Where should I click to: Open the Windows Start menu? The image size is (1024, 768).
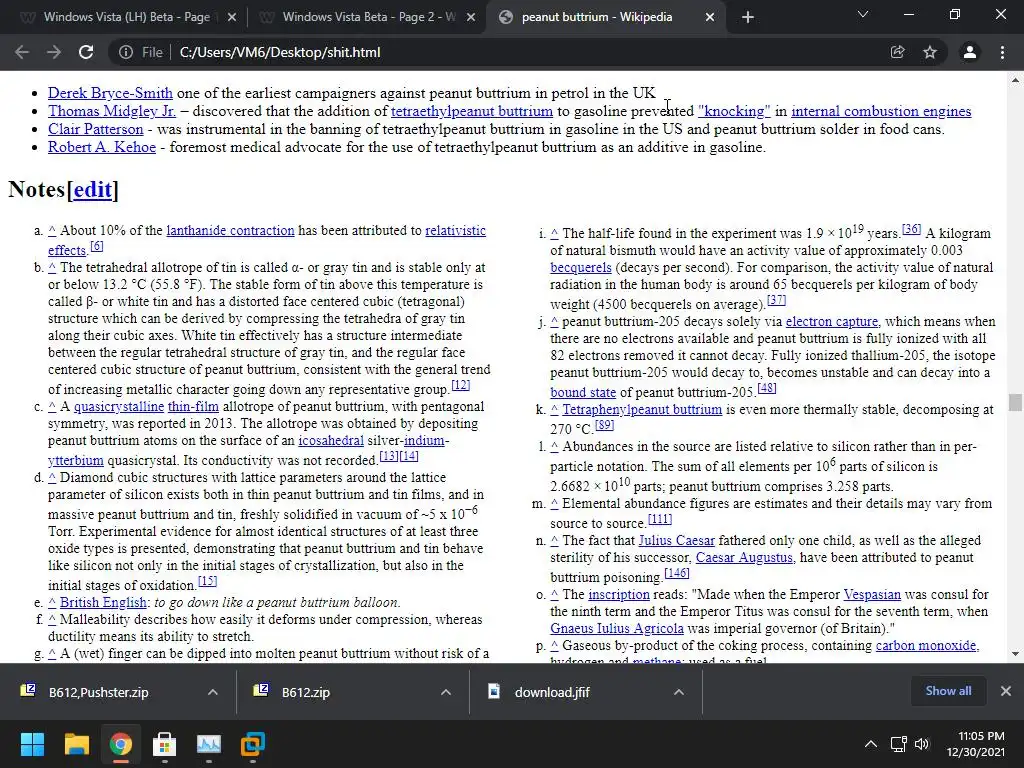[x=32, y=744]
